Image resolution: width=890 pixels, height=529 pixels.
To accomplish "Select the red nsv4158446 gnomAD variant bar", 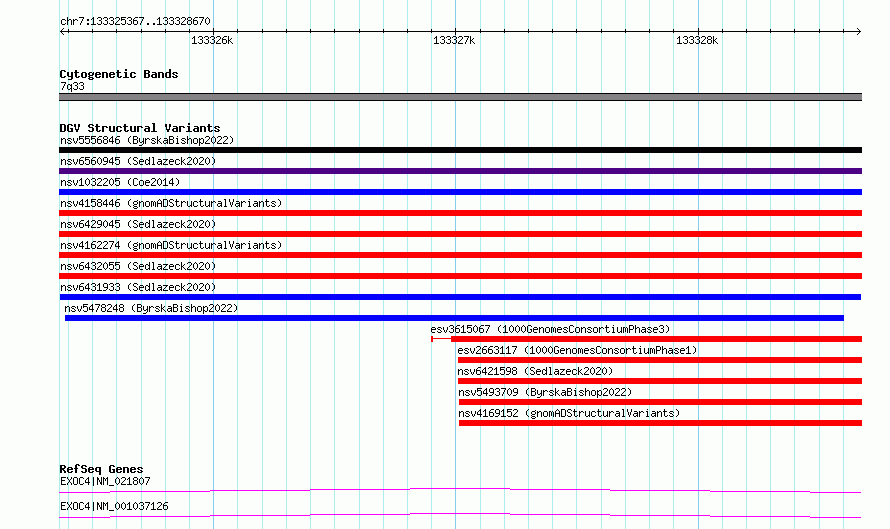I will coord(460,213).
